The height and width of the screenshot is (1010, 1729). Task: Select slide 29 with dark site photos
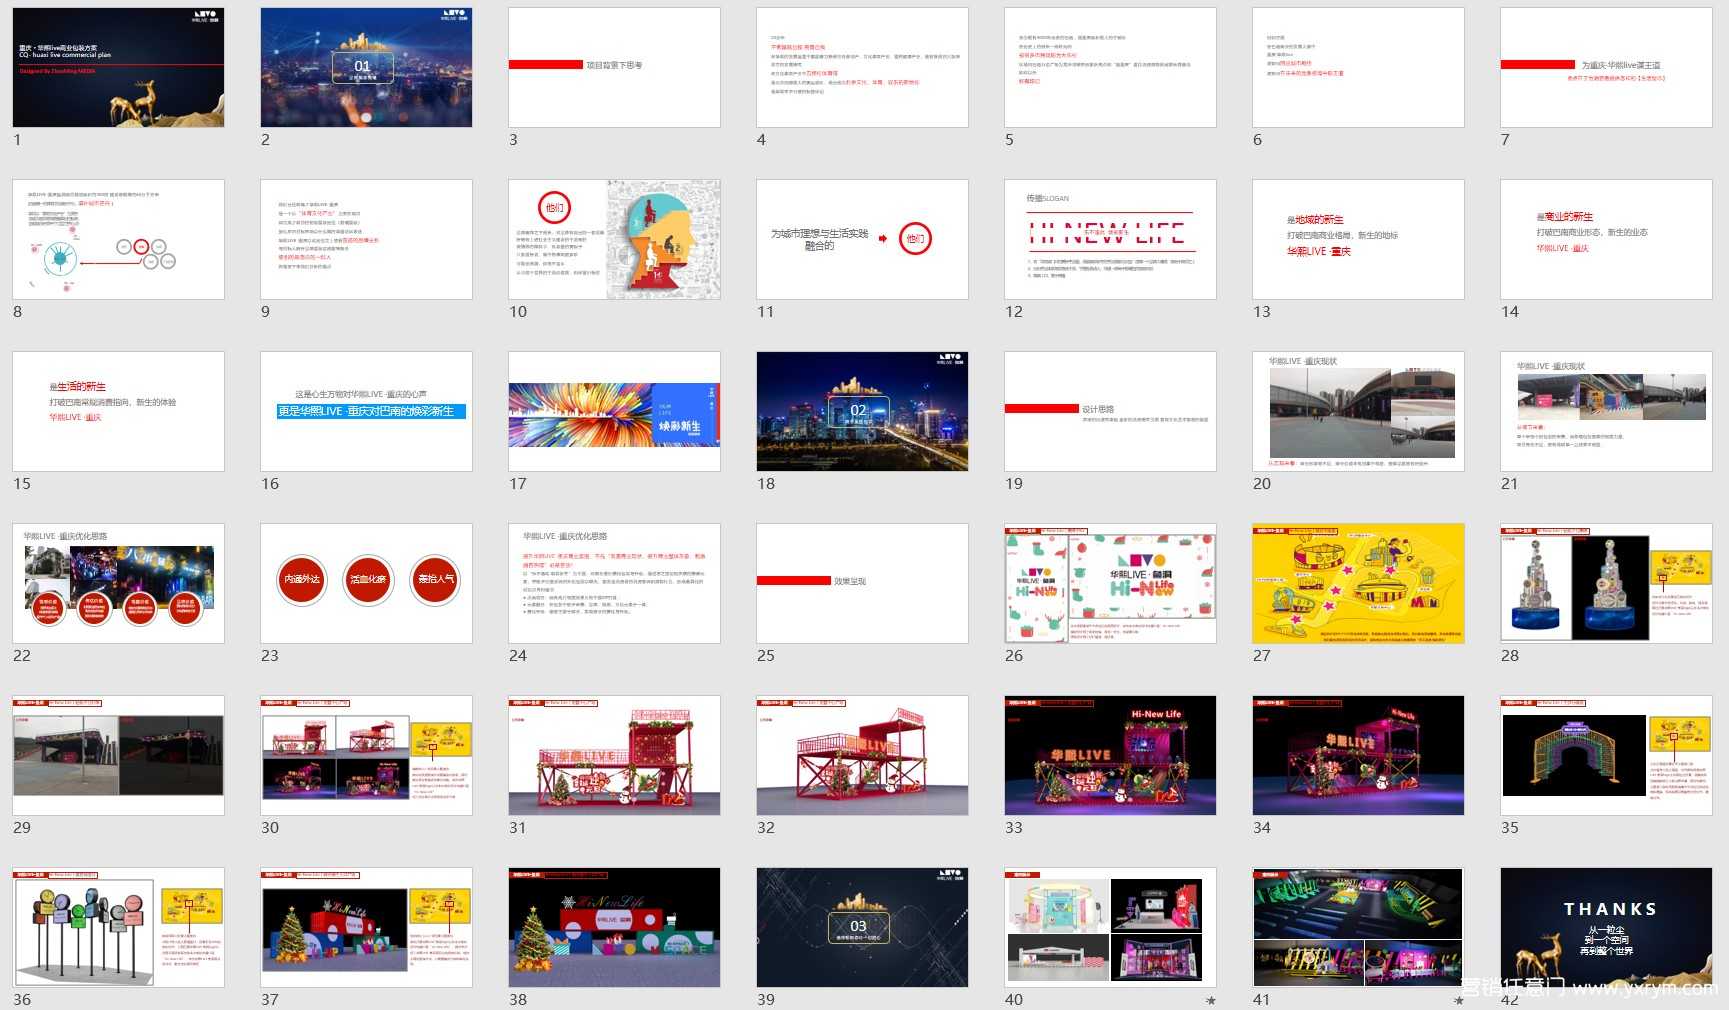[x=118, y=755]
